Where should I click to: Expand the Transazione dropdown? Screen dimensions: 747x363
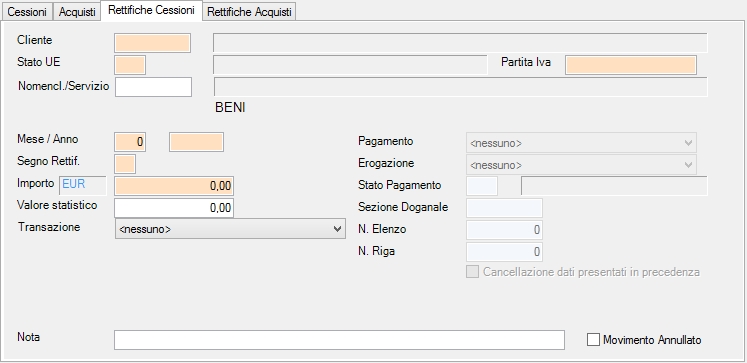coord(230,229)
